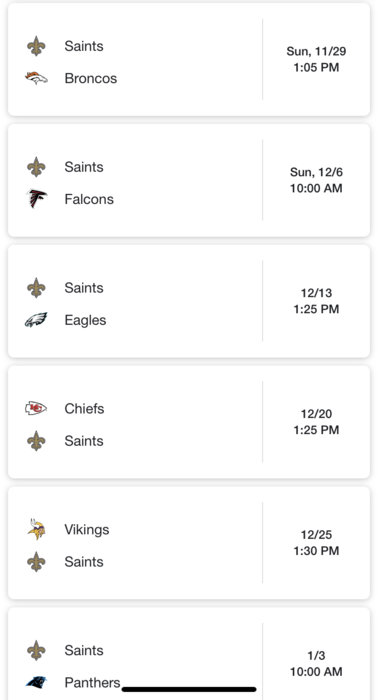Viewport: 378px width, 700px height.
Task: Open the Broncos team name link
Action: pos(91,78)
